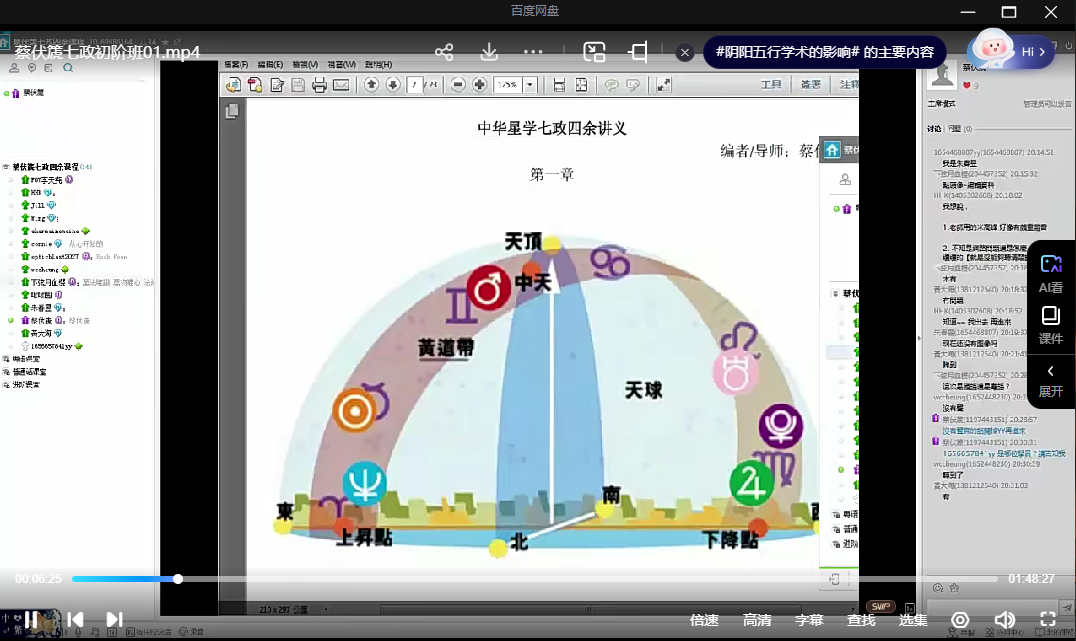This screenshot has width=1076, height=641.
Task: Open the zoom percentage dropdown arrow
Action: coord(530,85)
